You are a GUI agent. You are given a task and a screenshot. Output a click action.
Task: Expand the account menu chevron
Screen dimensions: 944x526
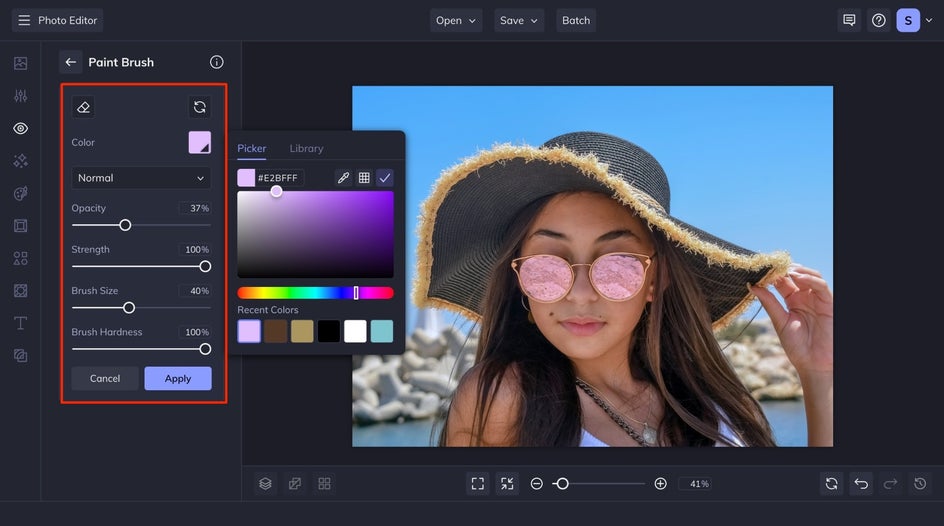click(929, 20)
